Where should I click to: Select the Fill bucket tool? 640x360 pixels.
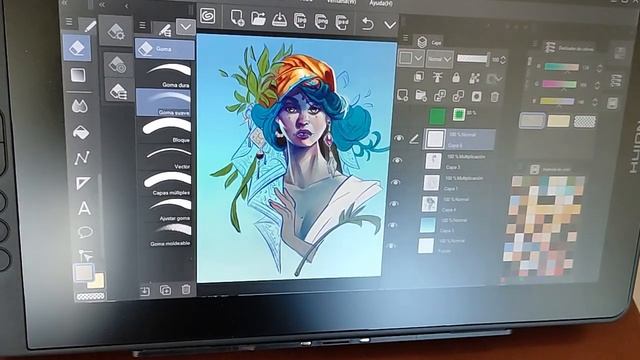pyautogui.click(x=81, y=132)
